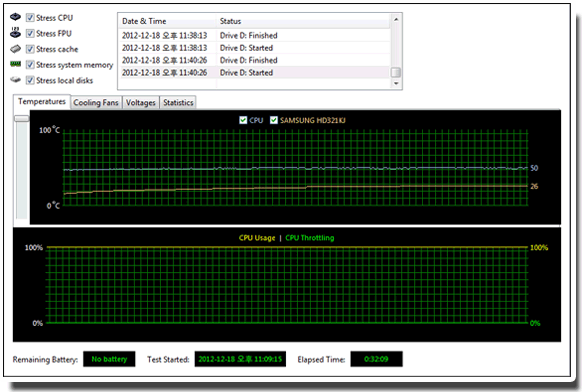582x392 pixels.
Task: Click the log scrollbar down arrow
Action: pos(396,83)
